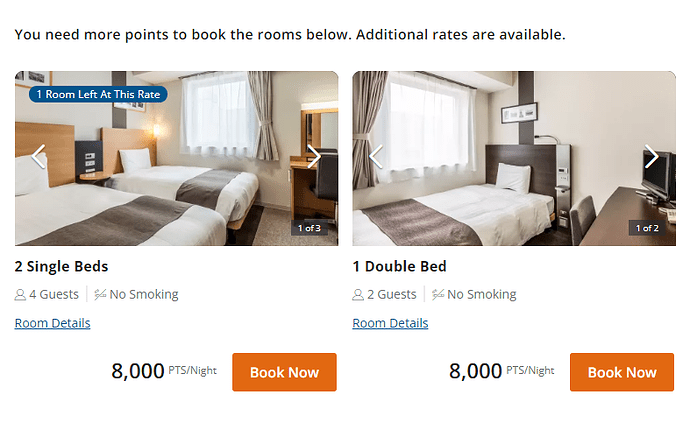Open Room Details for 2 Single Beds

[52, 323]
